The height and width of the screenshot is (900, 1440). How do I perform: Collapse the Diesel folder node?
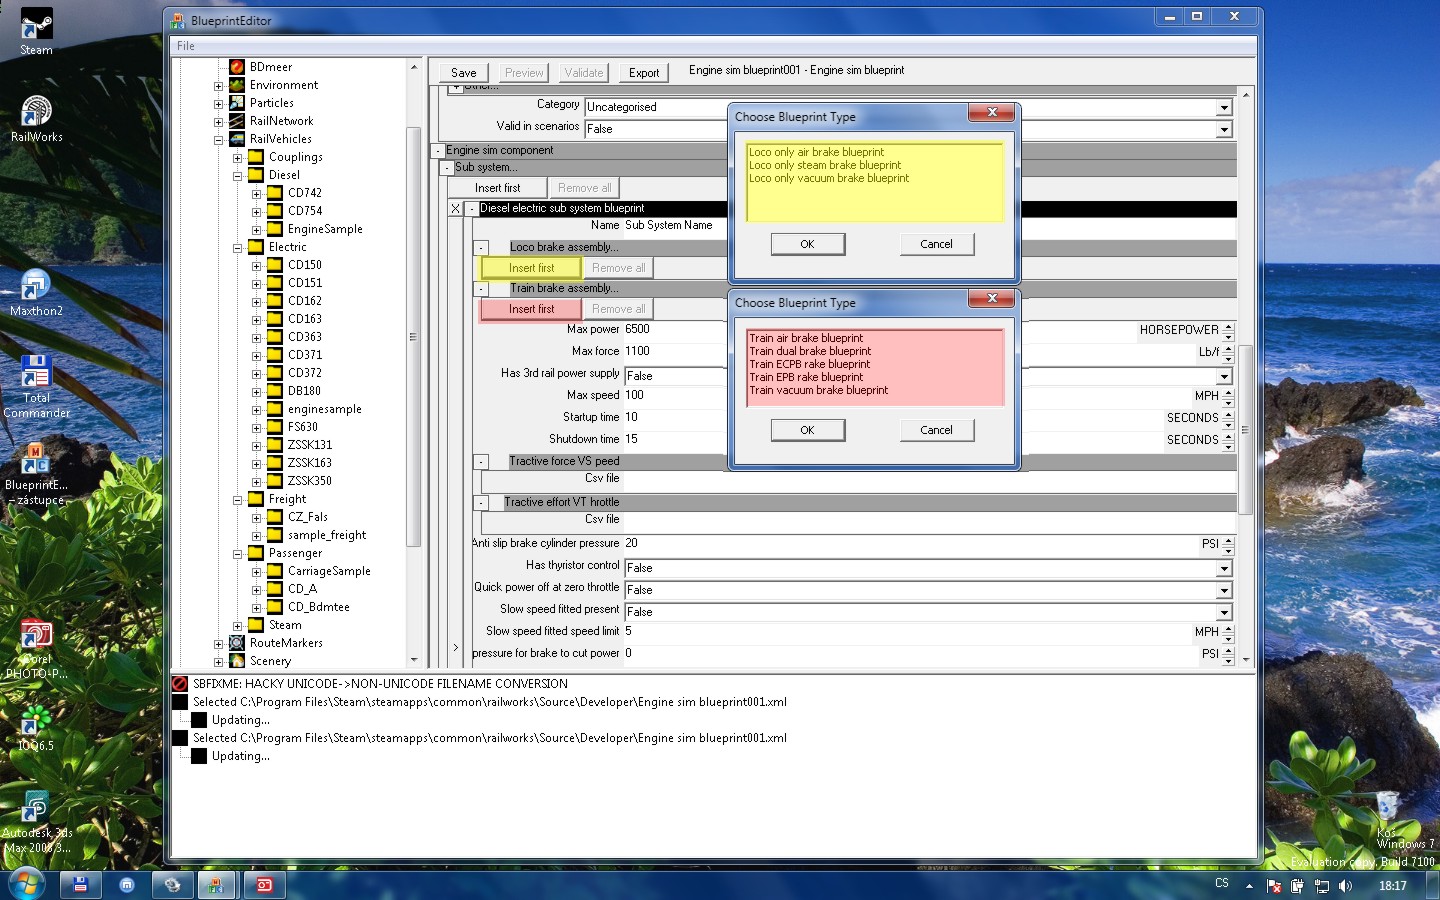(x=238, y=176)
